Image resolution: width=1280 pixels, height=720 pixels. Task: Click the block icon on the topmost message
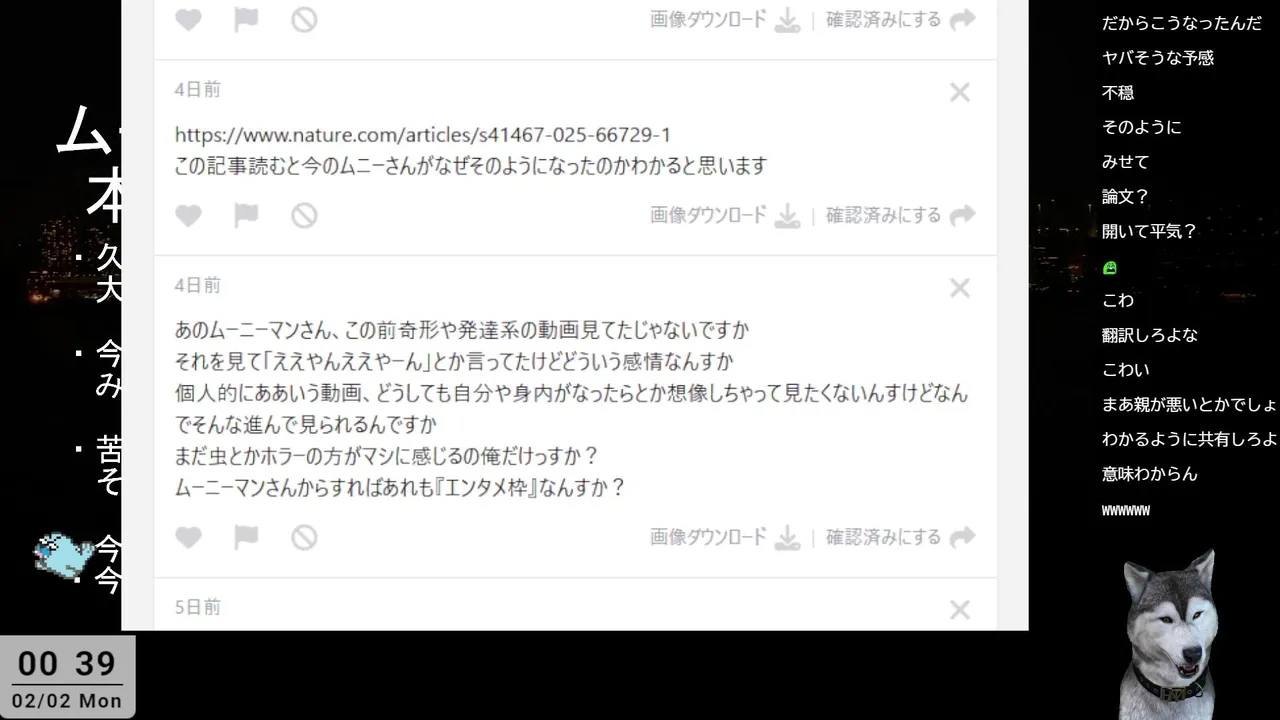pyautogui.click(x=304, y=20)
